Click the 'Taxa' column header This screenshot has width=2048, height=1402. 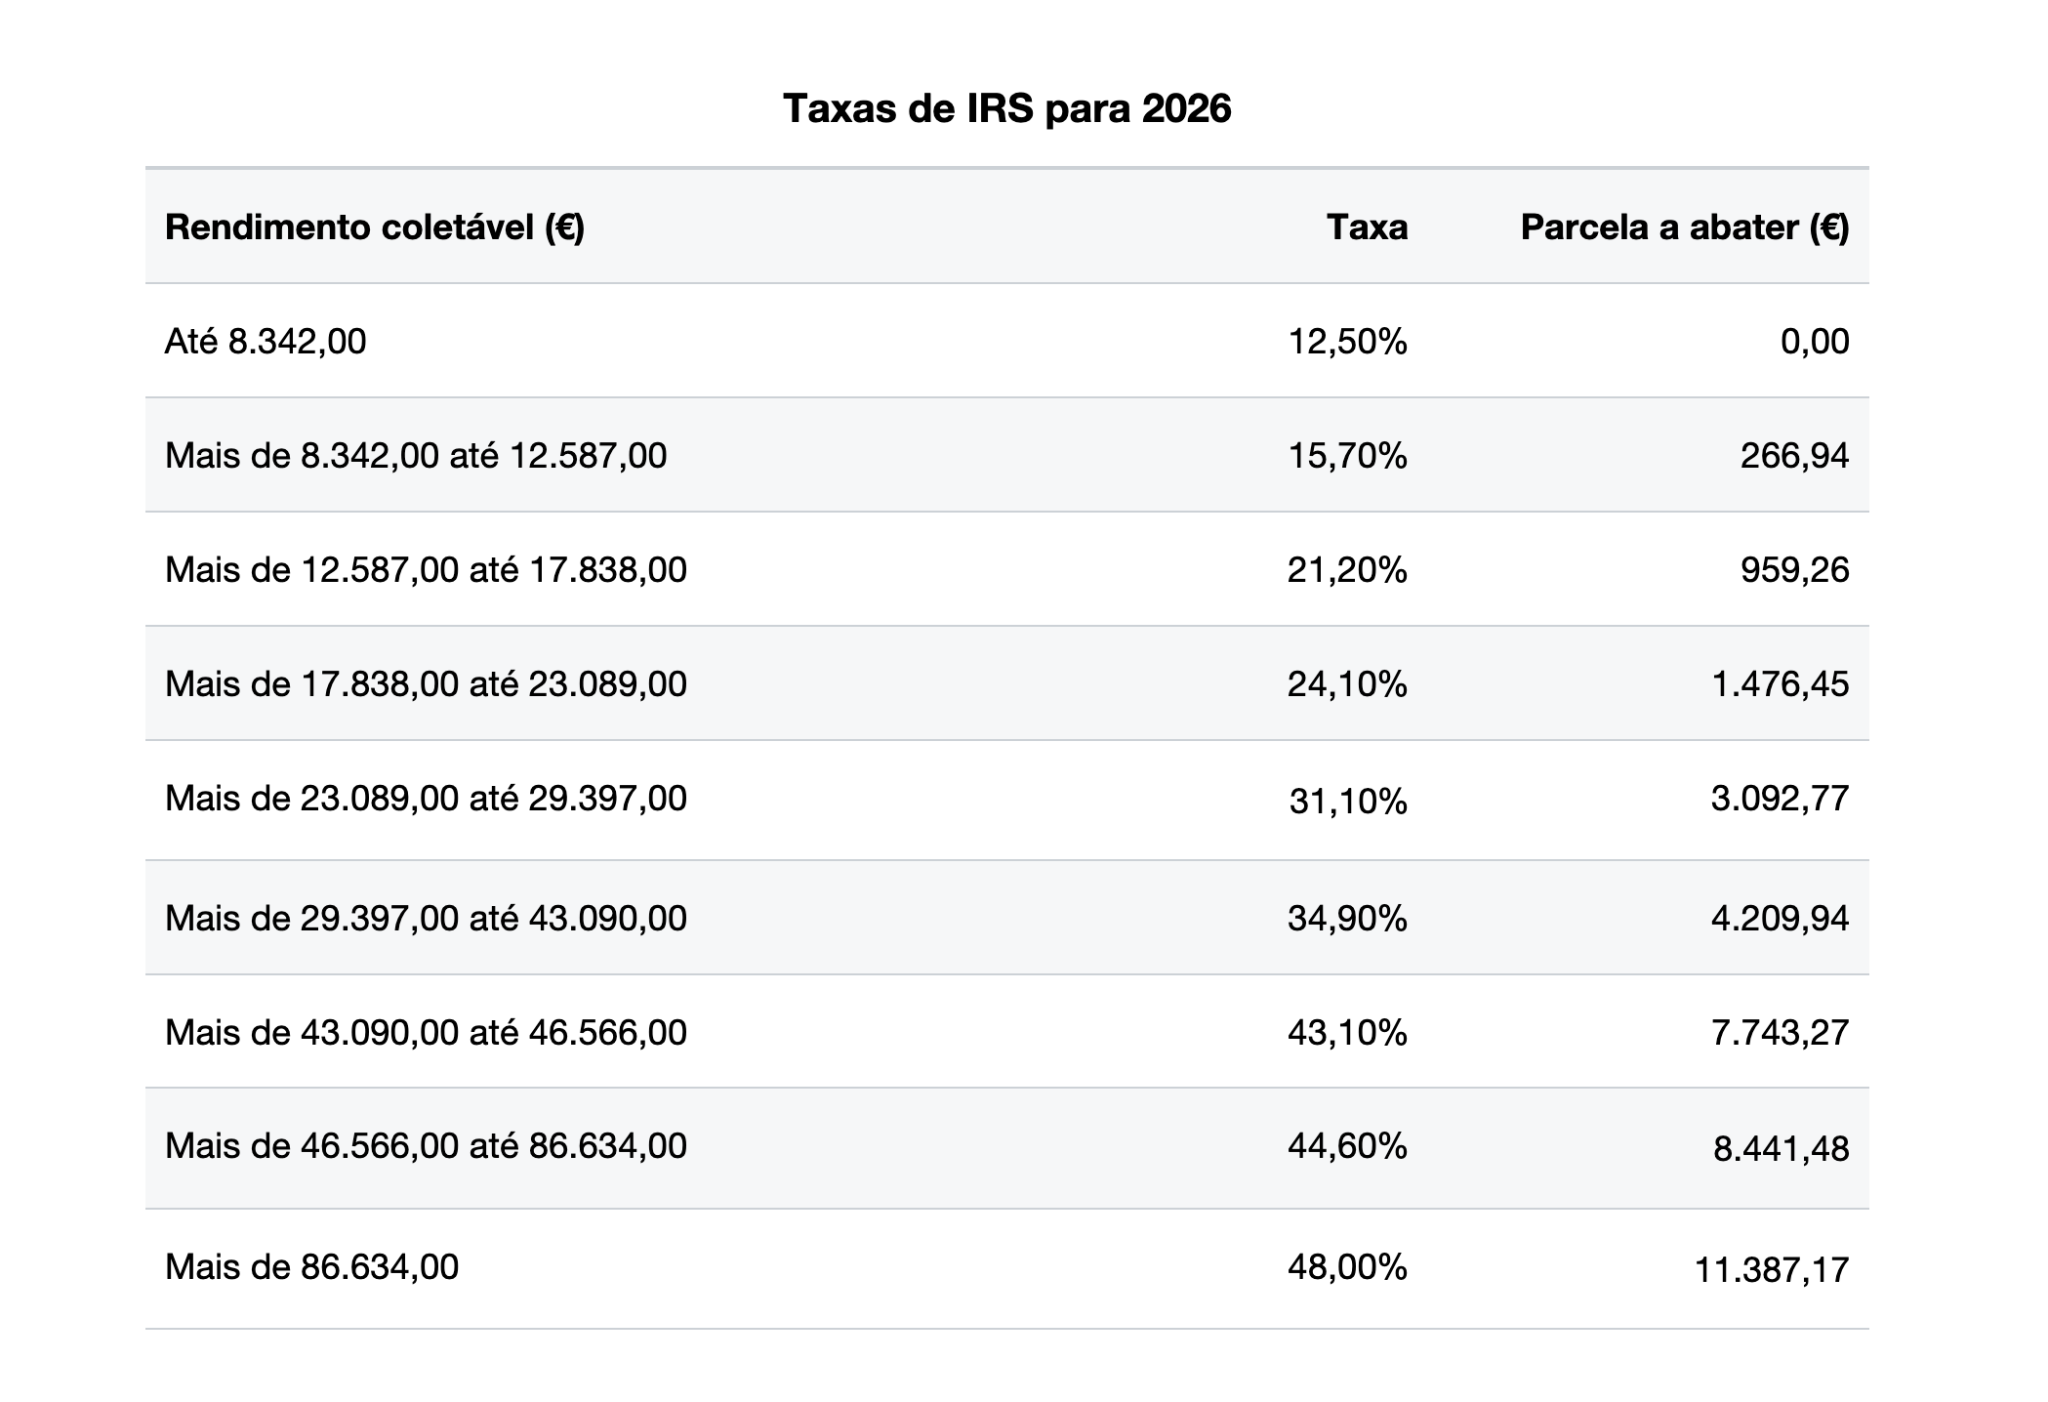pyautogui.click(x=1366, y=228)
